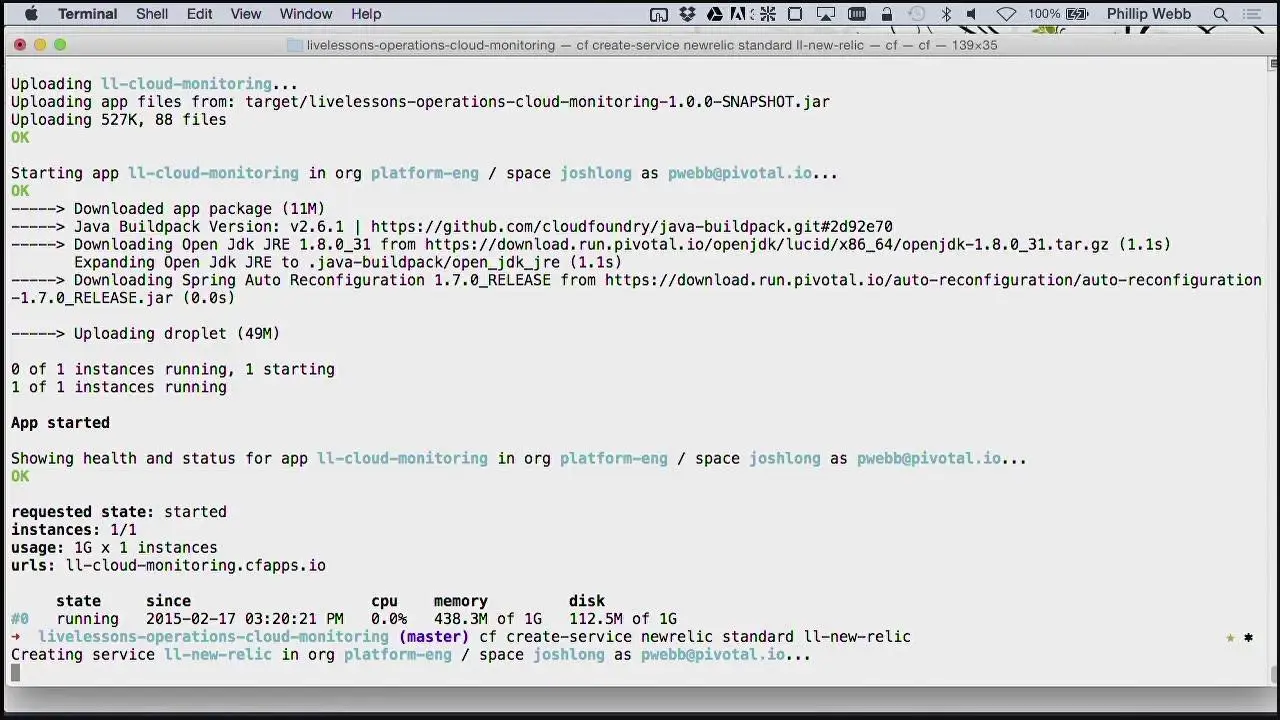Open the Phillip Webb user menu

pyautogui.click(x=1149, y=14)
